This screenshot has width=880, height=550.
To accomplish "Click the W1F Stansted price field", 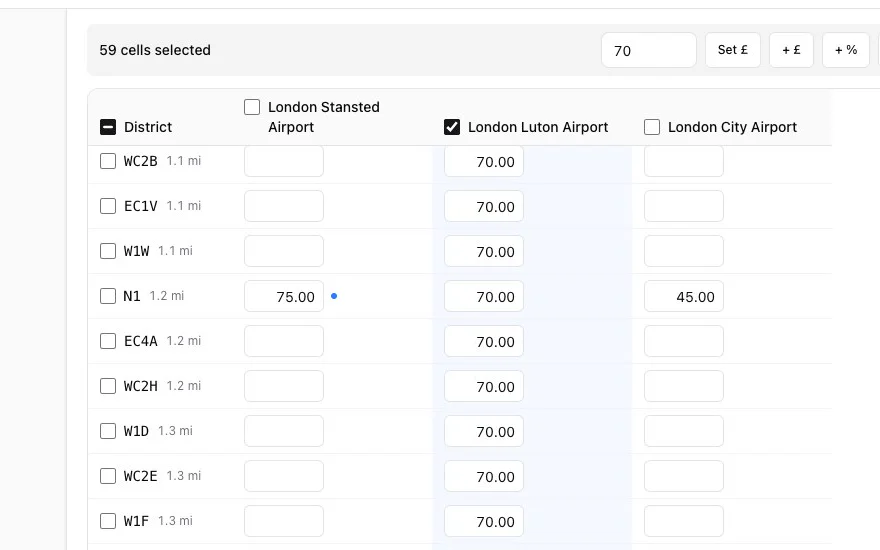I will [x=284, y=520].
